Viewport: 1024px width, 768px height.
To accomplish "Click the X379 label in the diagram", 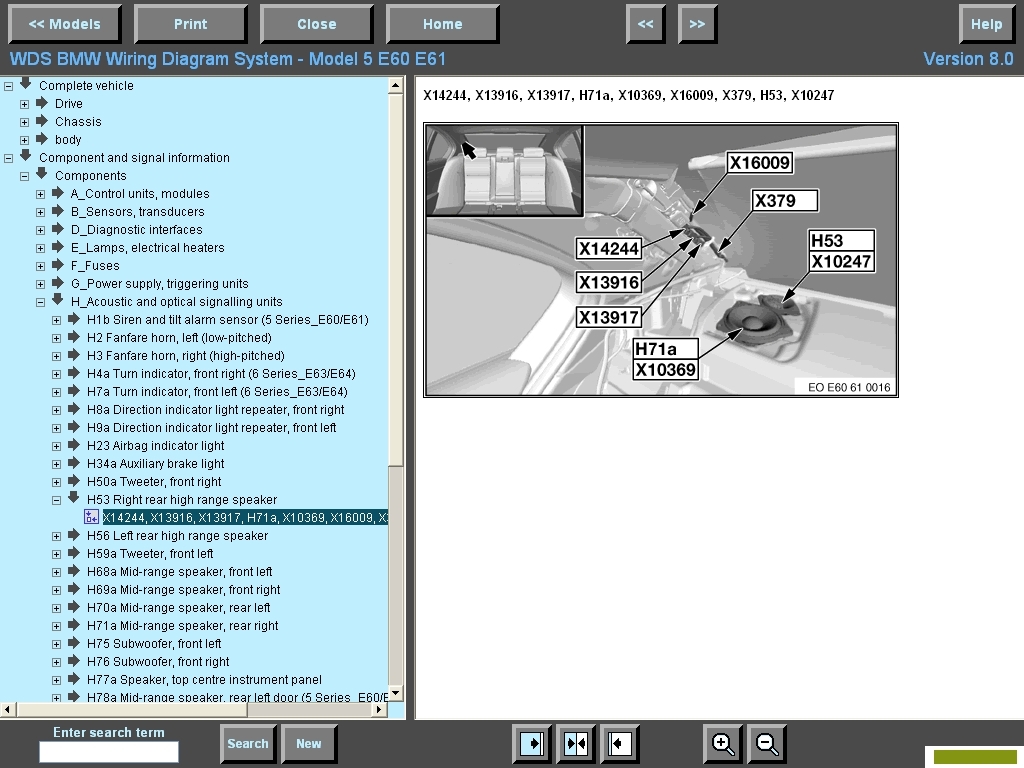I will [x=785, y=200].
